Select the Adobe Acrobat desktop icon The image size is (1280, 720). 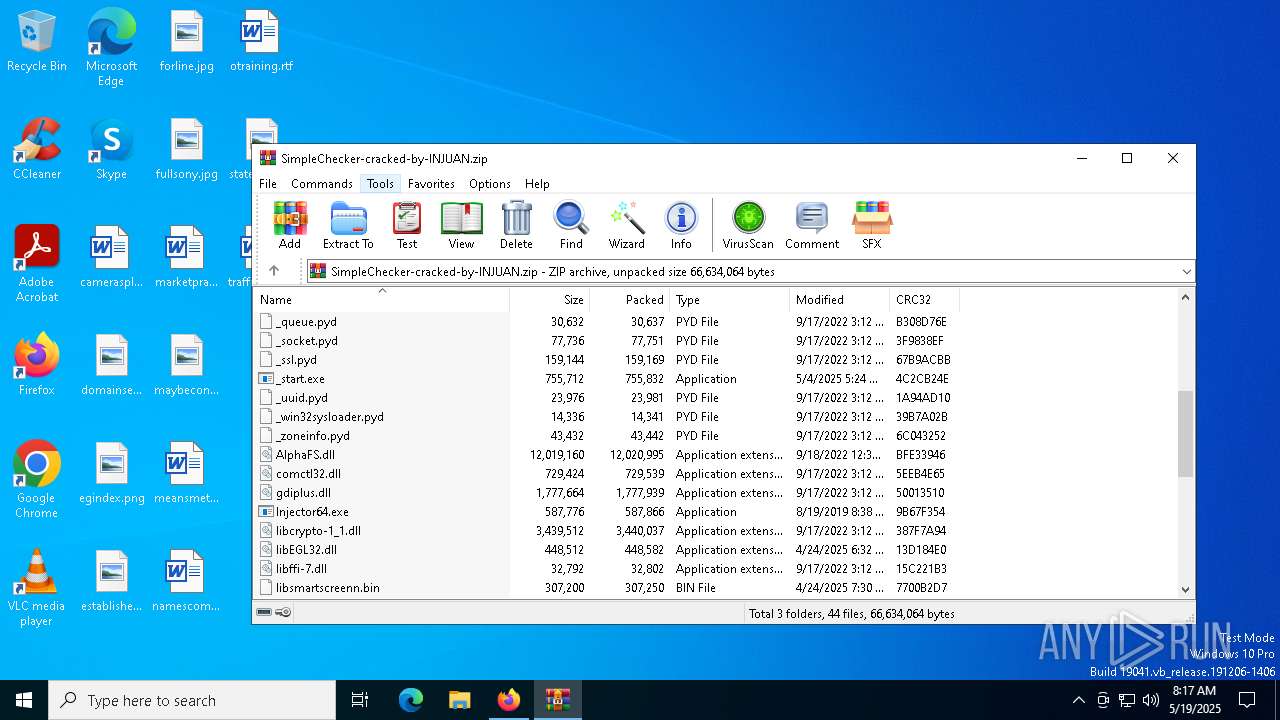coord(37,264)
